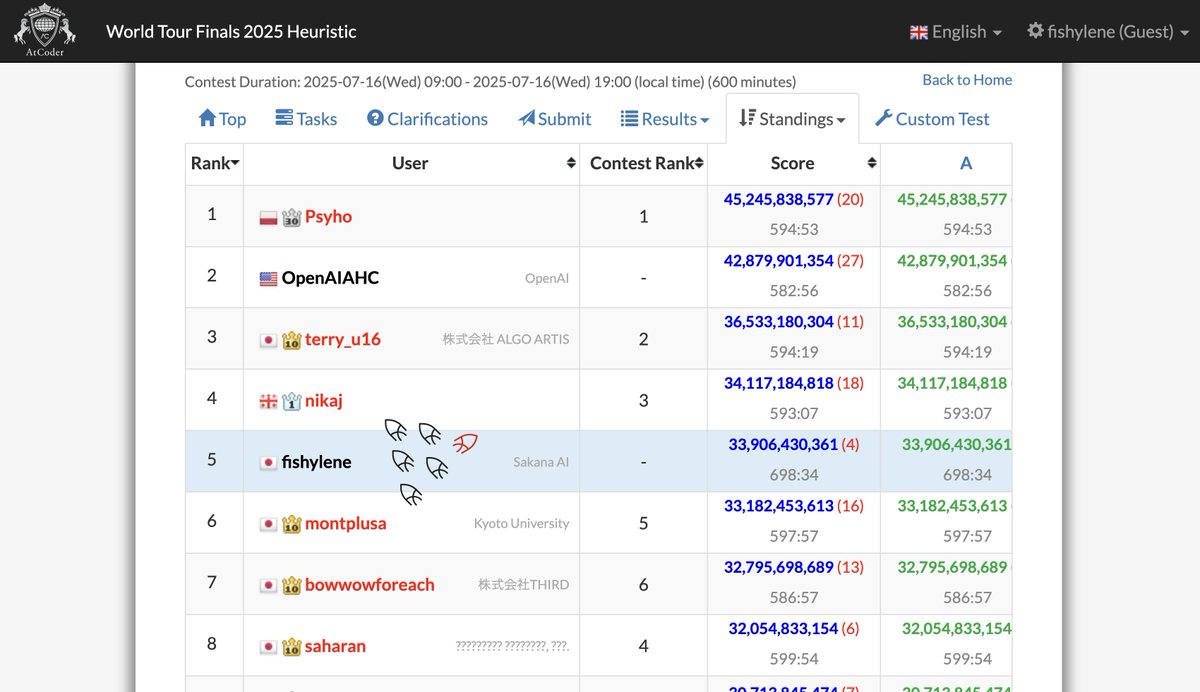Click the Japan flag beside saharan
This screenshot has width=1200, height=692.
[x=268, y=647]
